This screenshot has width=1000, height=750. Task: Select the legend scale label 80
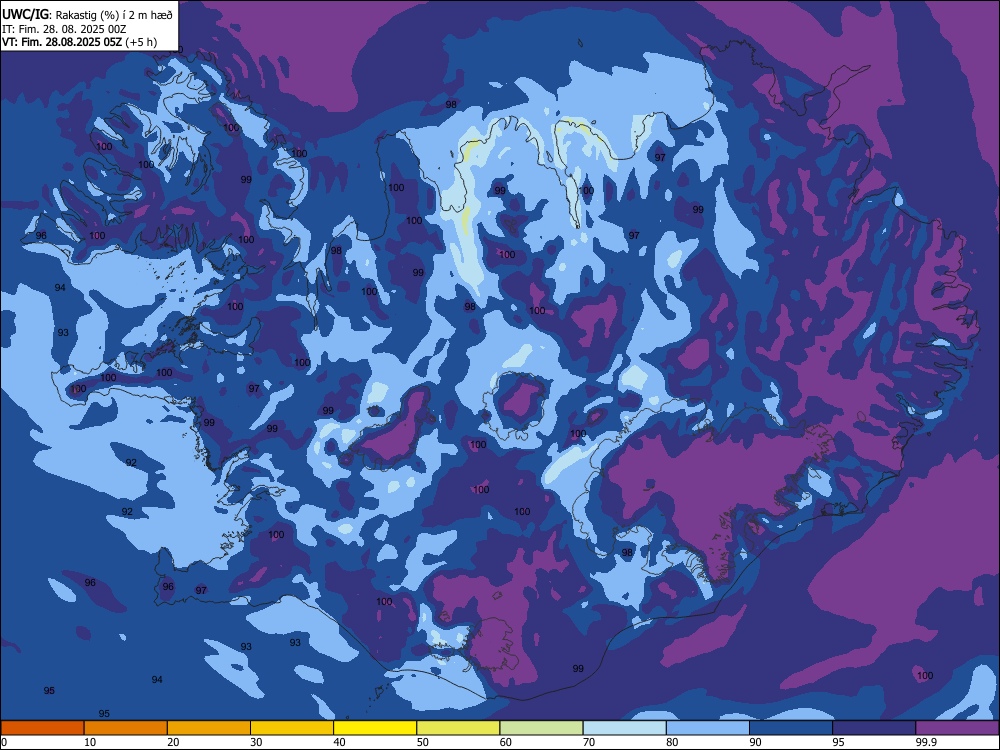[672, 742]
